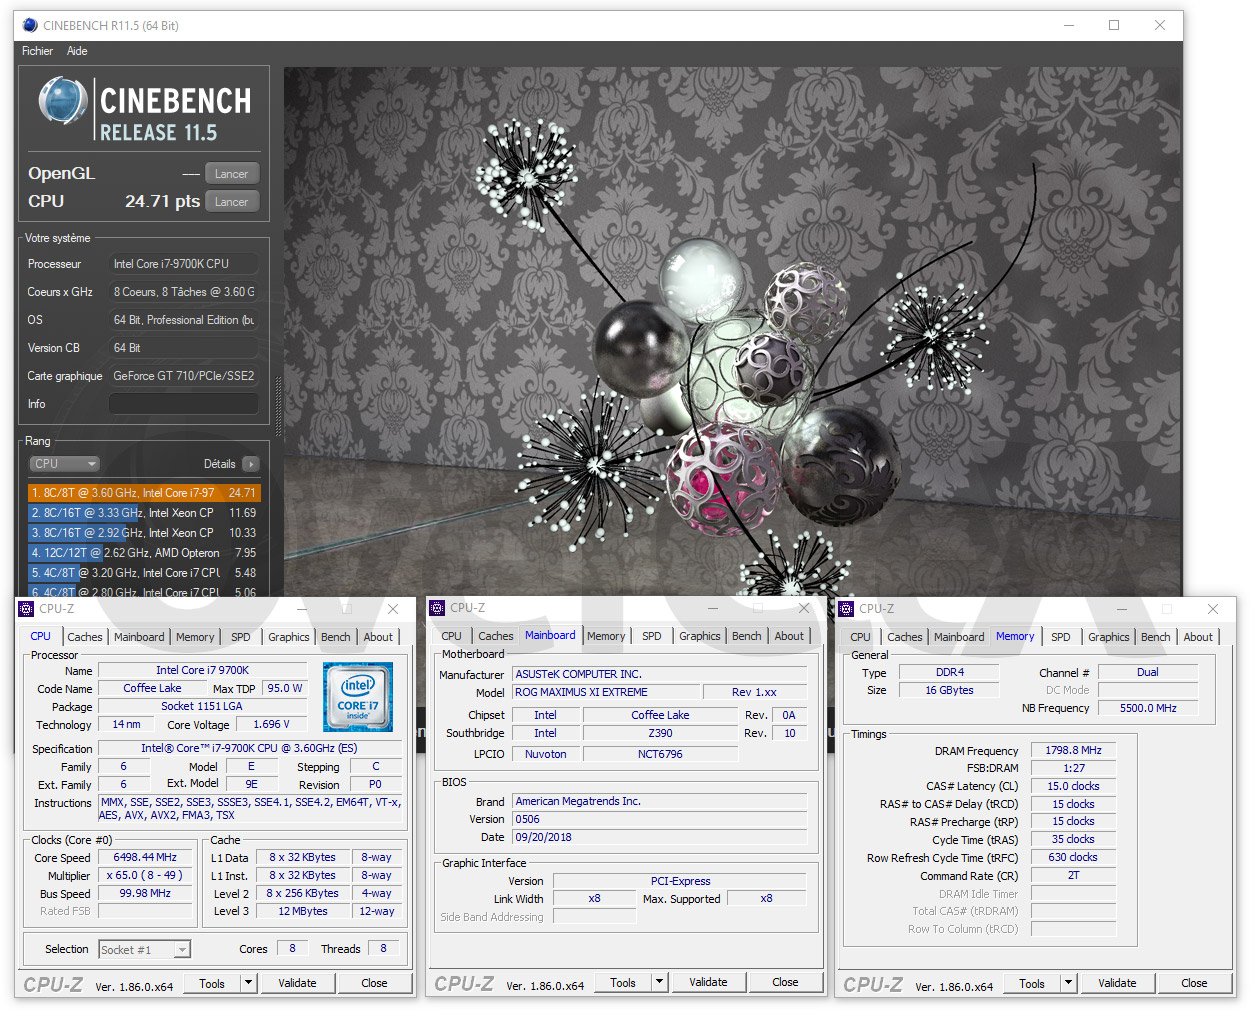Expand the Socket #1 selection dropdown
Screen dimensions: 1258x1024
coord(181,950)
